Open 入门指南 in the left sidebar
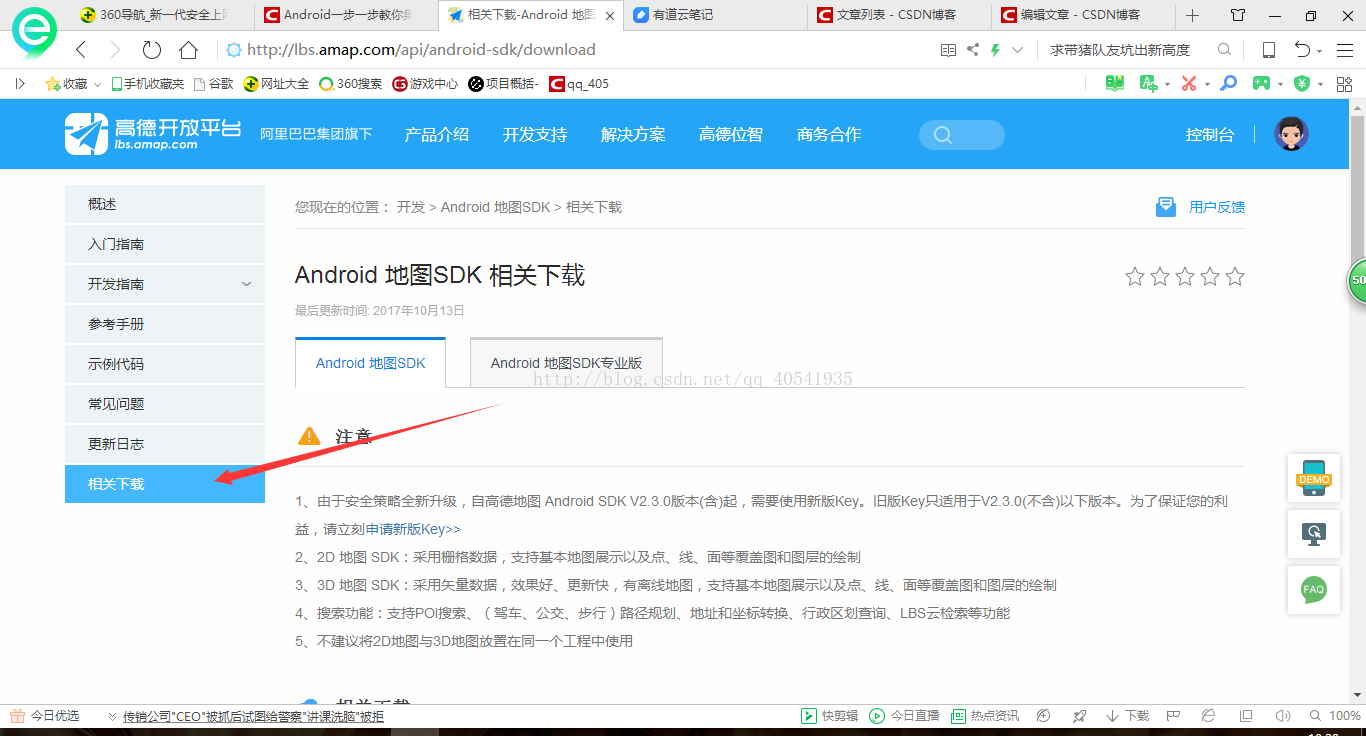This screenshot has height=736, width=1366. tap(165, 244)
